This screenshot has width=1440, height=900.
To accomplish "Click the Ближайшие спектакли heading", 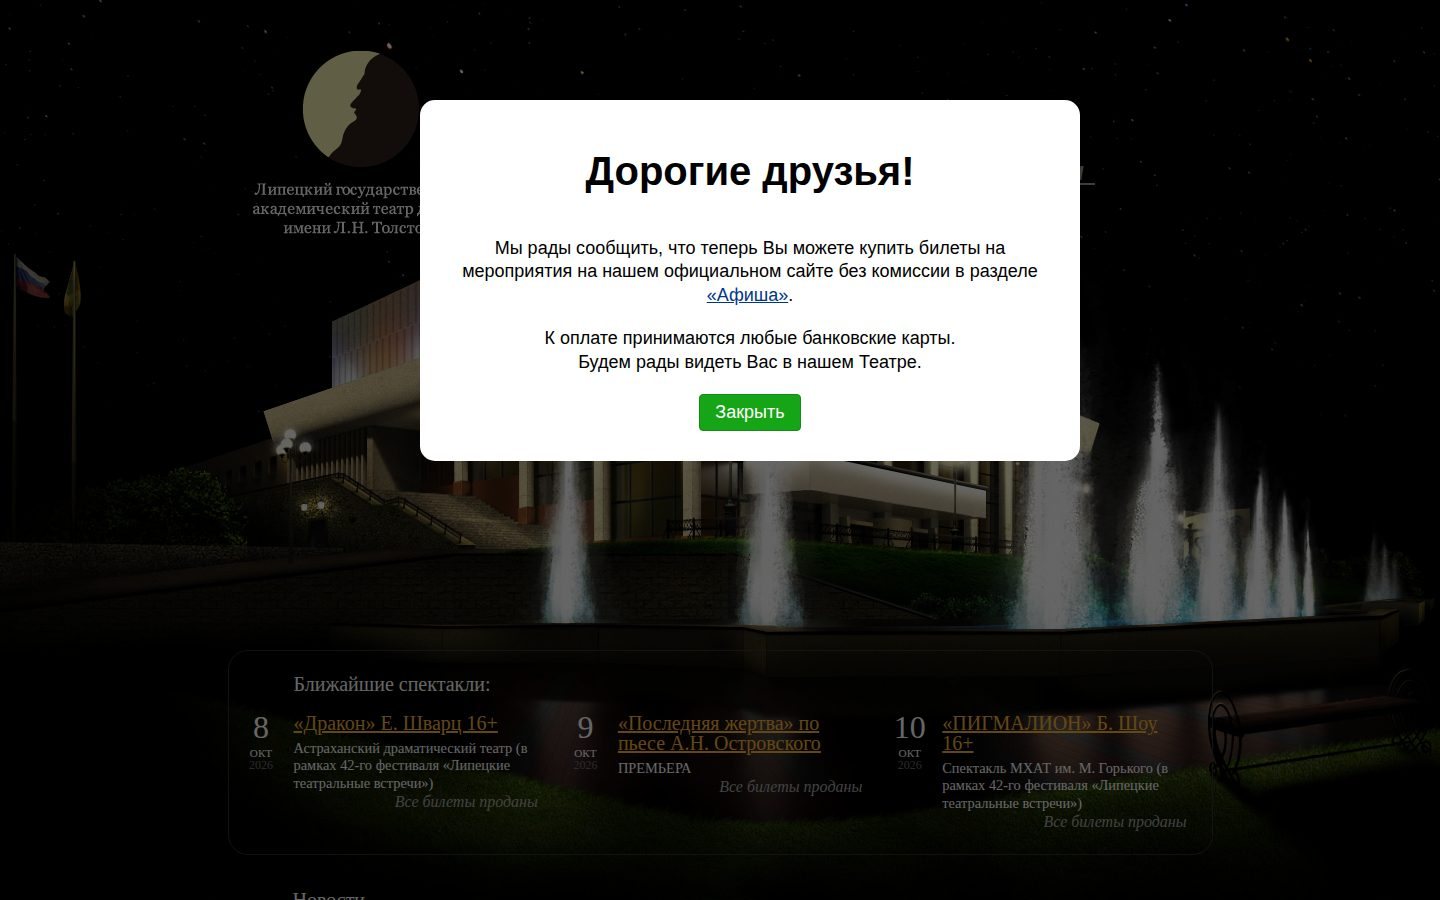I will [392, 685].
